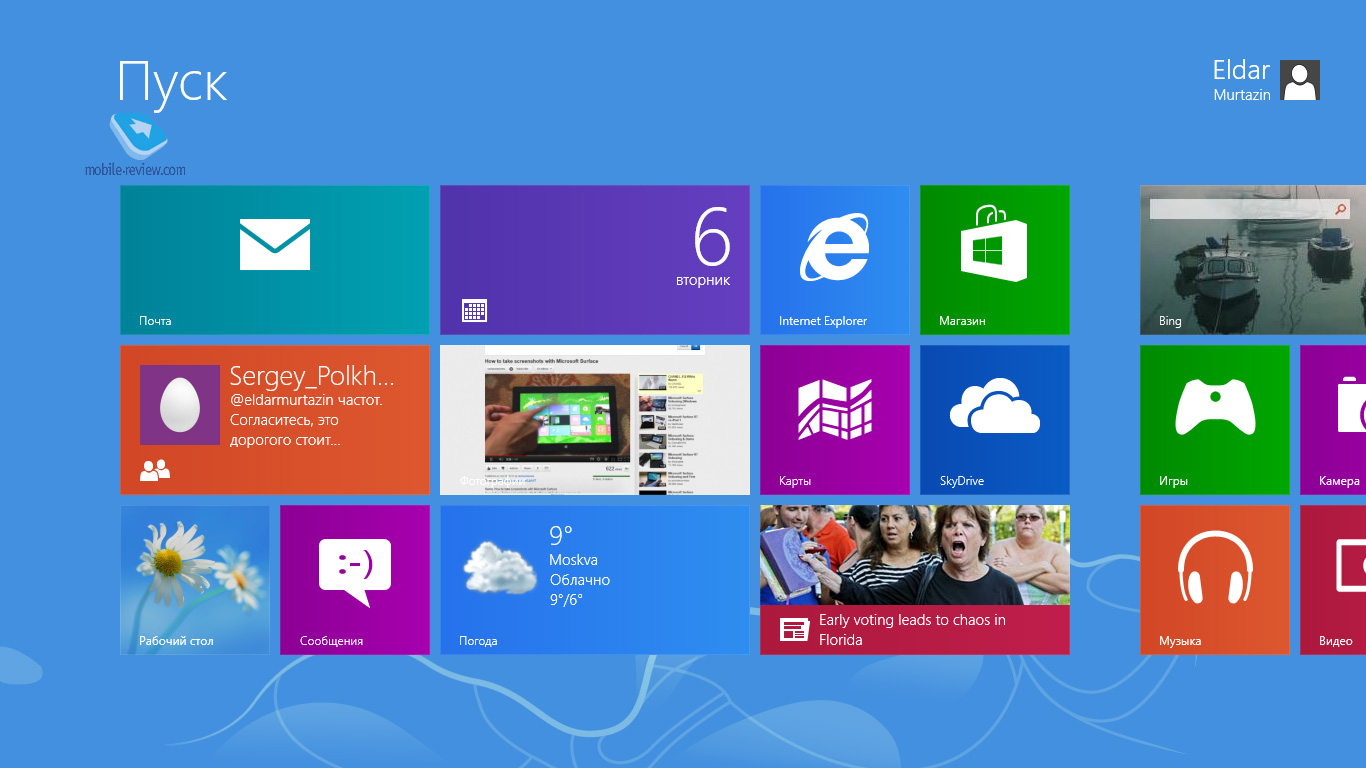Screen dimensions: 1366x768
Task: Open the Calendar tile showing 6 вторник
Action: point(595,260)
